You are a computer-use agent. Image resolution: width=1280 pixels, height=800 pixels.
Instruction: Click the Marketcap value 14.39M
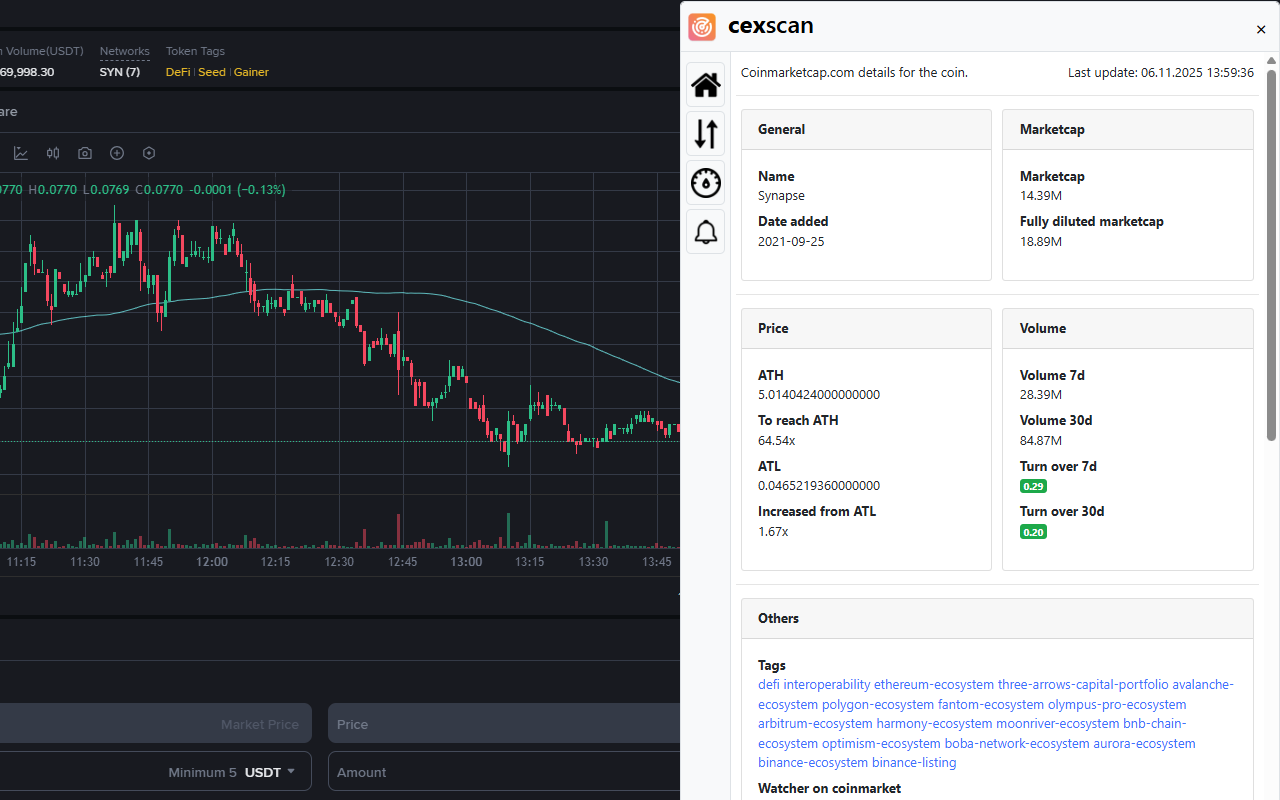tap(1041, 196)
